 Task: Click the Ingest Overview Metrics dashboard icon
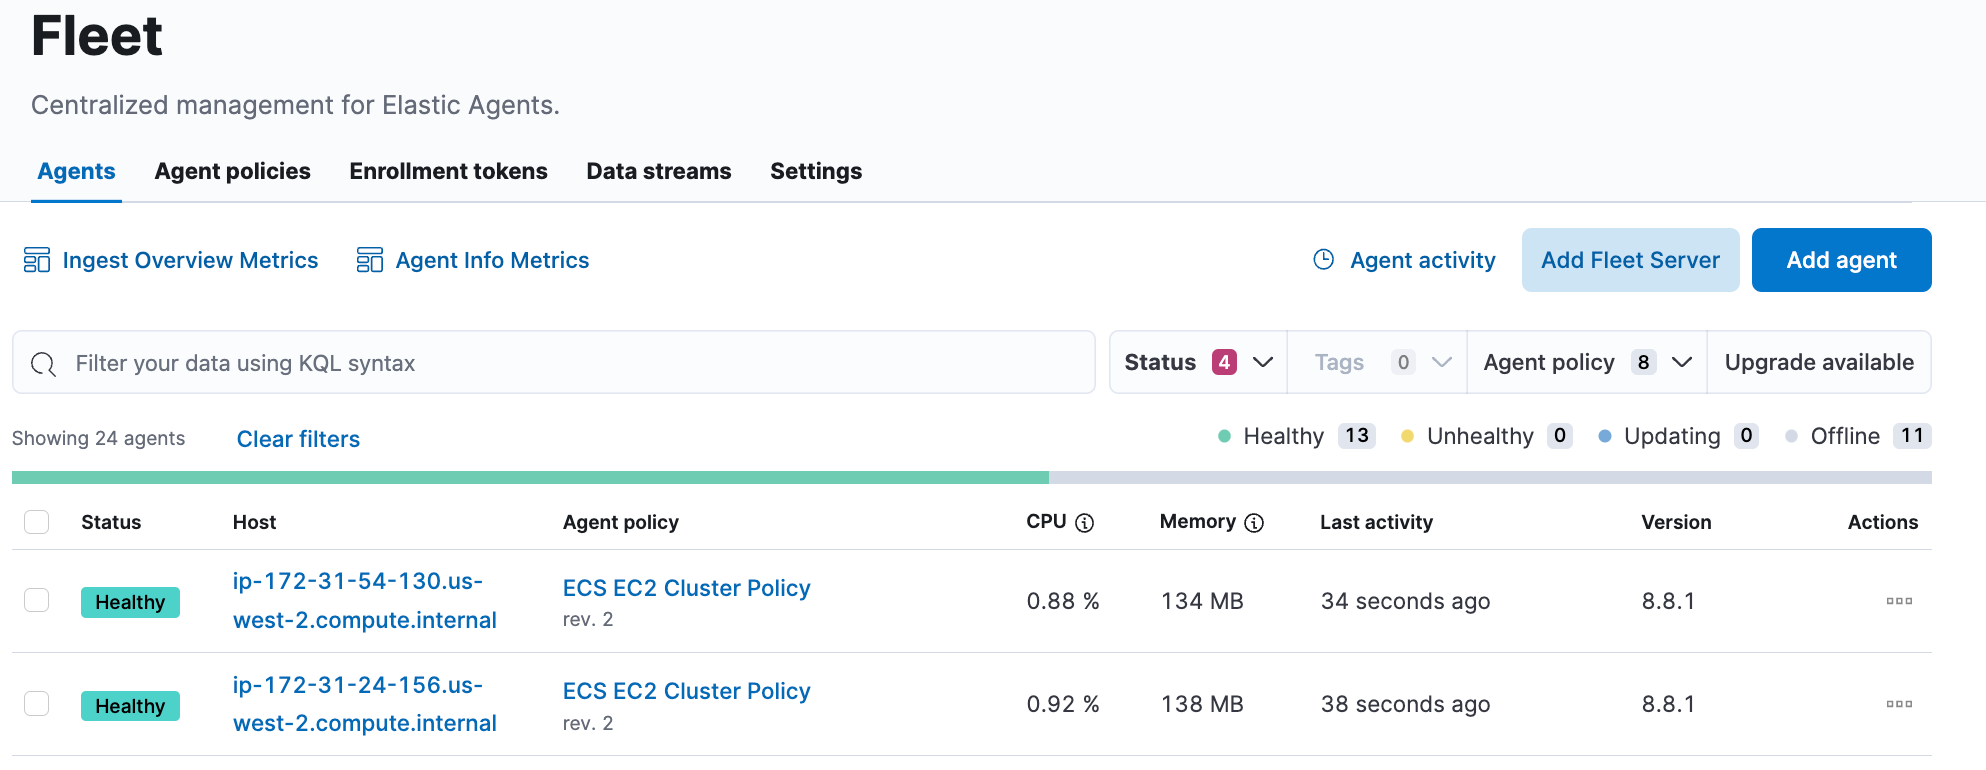coord(37,260)
